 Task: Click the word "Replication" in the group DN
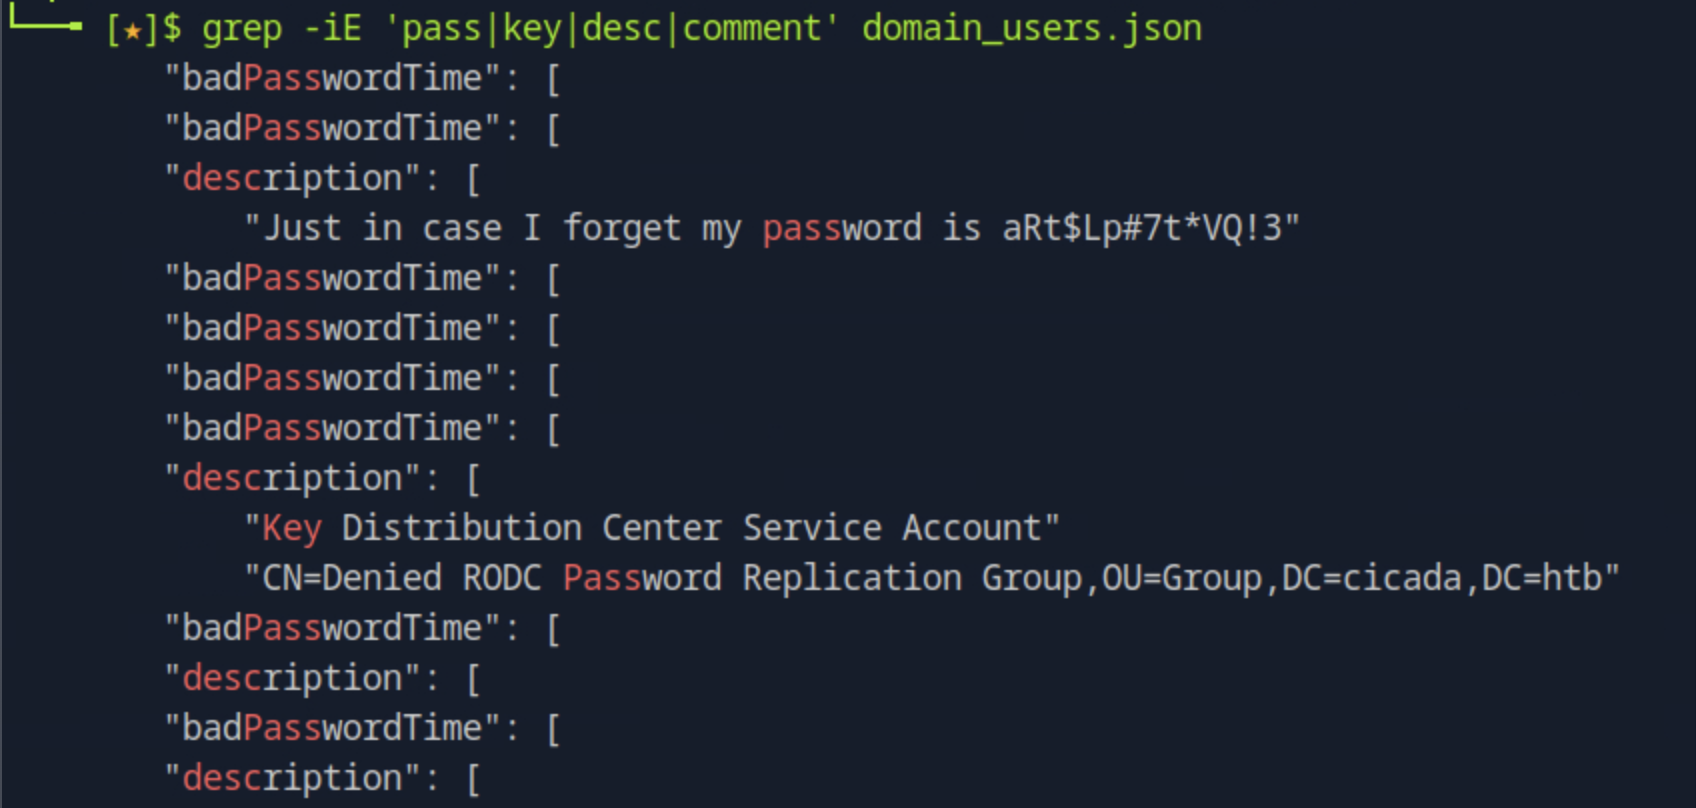pyautogui.click(x=851, y=578)
